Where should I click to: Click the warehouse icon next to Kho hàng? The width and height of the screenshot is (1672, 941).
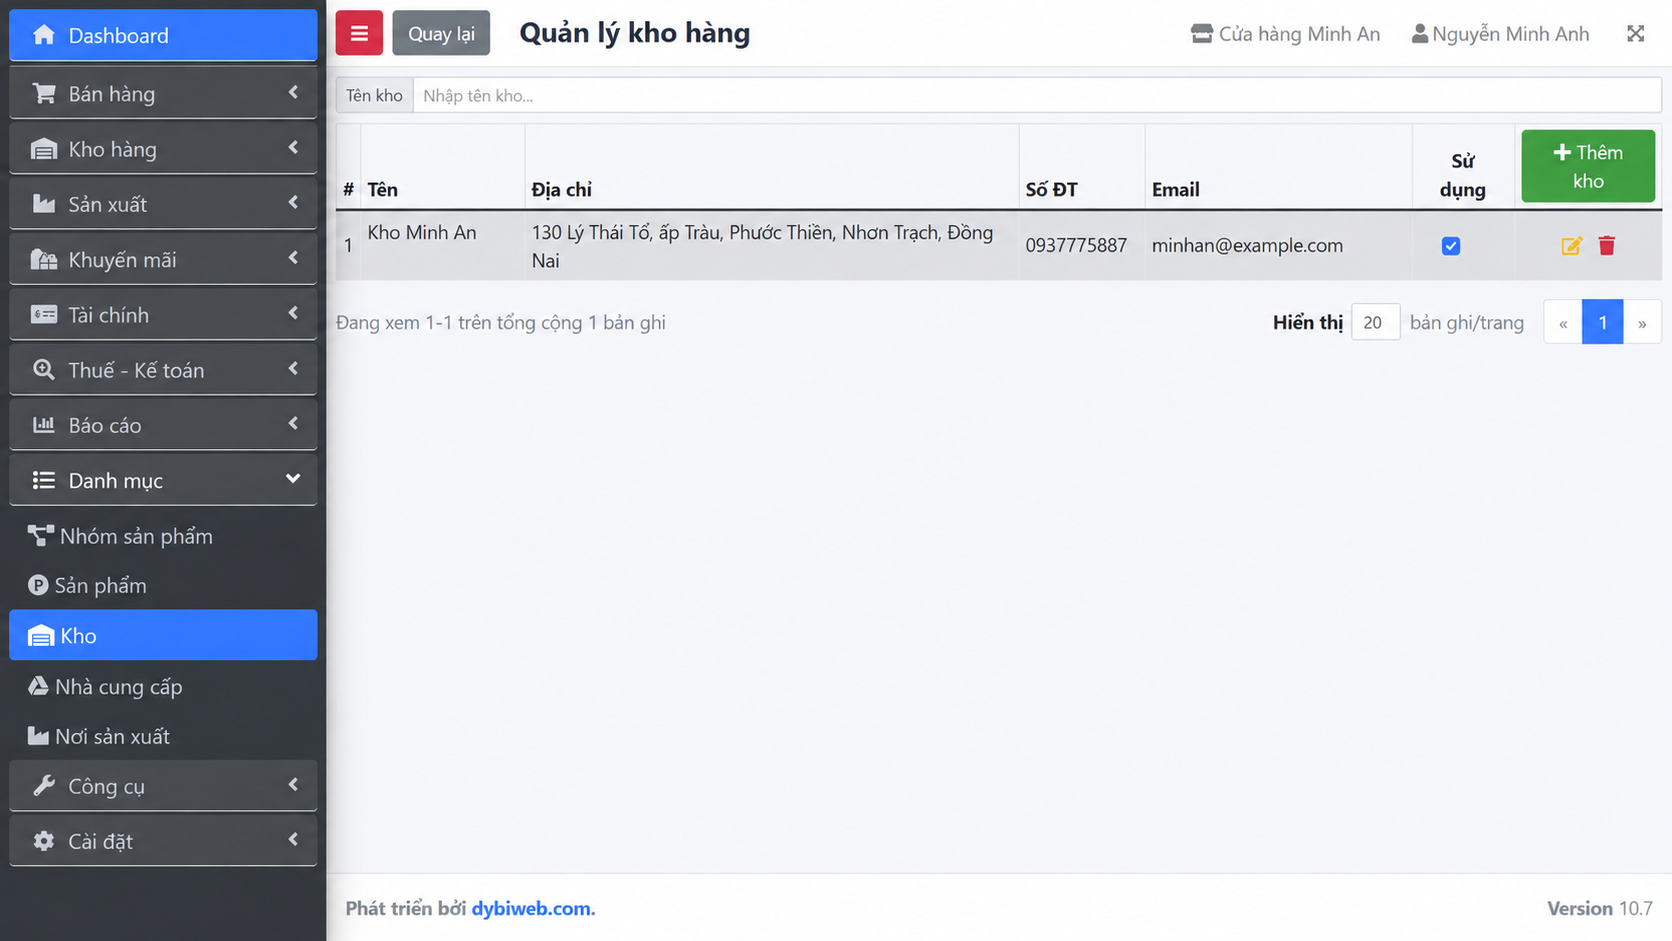tap(44, 149)
